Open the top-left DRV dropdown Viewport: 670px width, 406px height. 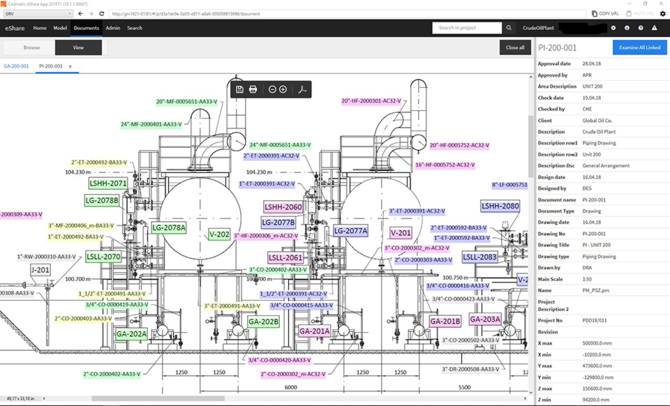click(38, 14)
